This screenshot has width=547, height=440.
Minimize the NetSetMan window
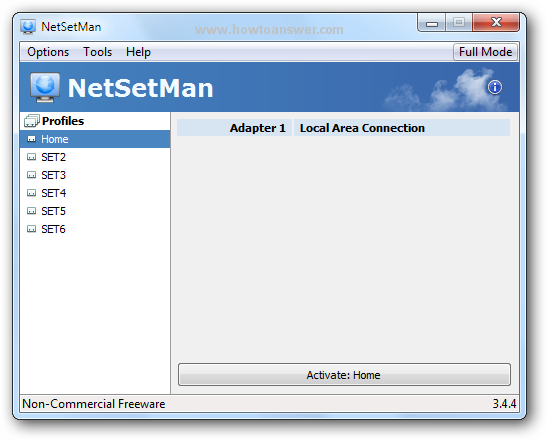point(432,23)
